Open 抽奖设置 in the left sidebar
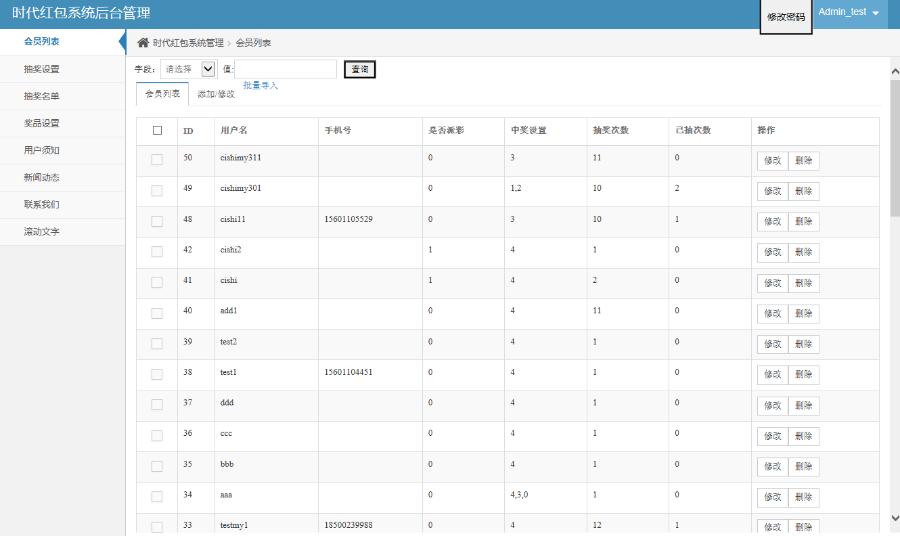Screen dimensions: 900x536 click(x=42, y=69)
